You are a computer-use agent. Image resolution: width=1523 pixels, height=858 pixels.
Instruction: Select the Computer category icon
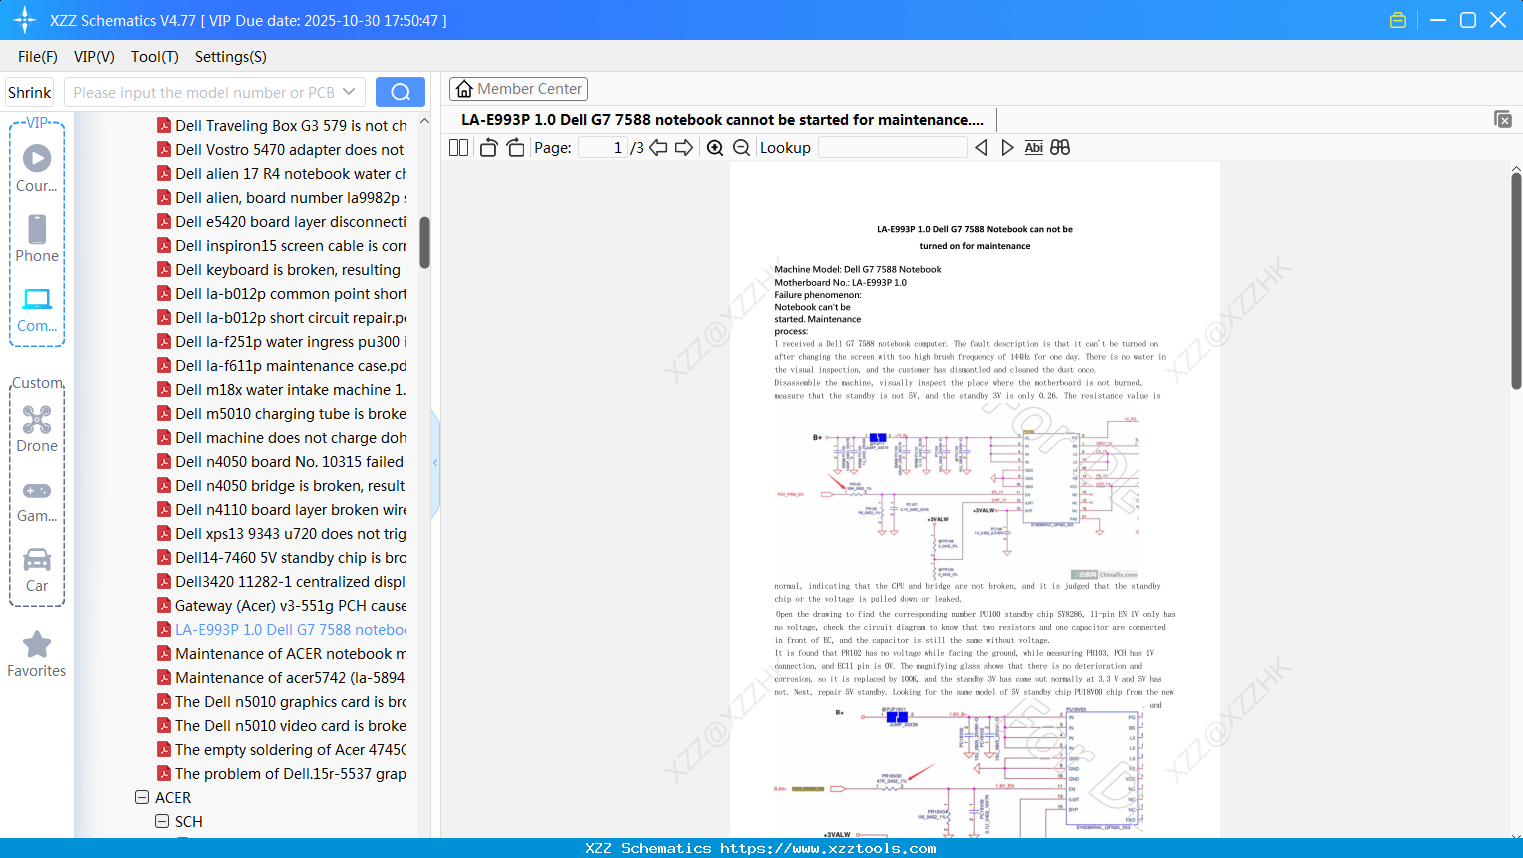37,309
